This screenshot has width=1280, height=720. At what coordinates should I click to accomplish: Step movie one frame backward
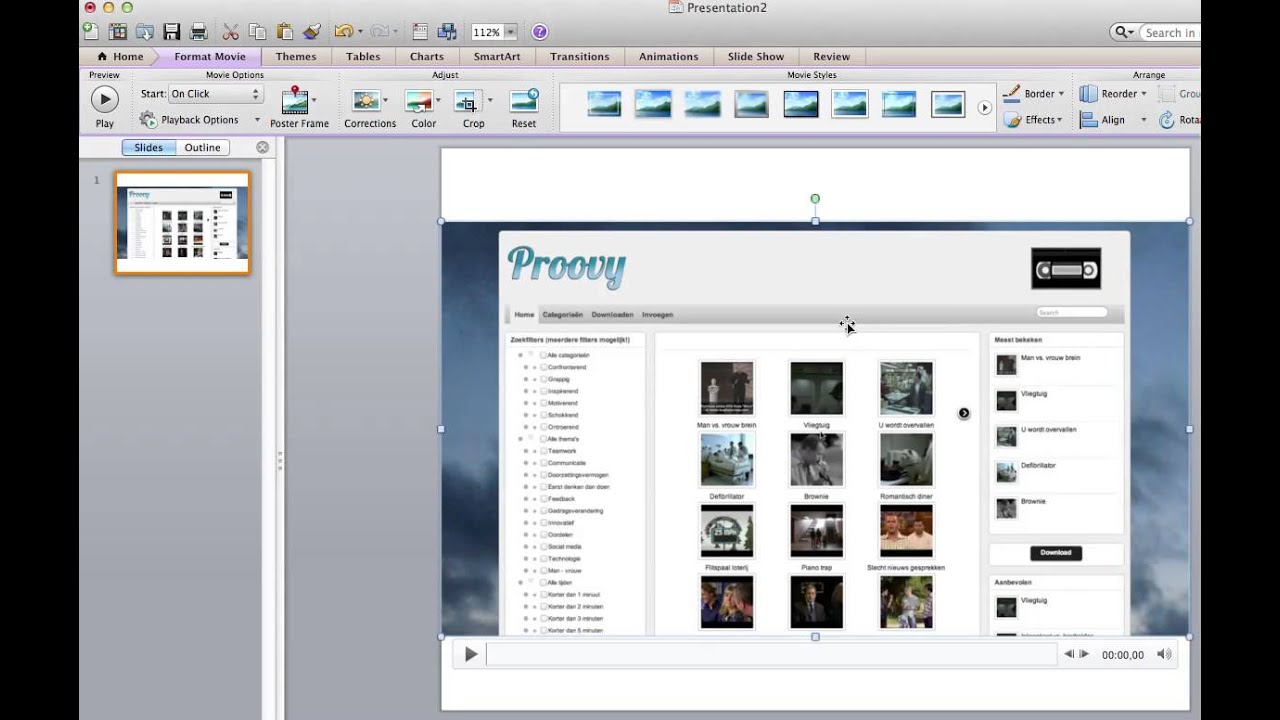1068,654
